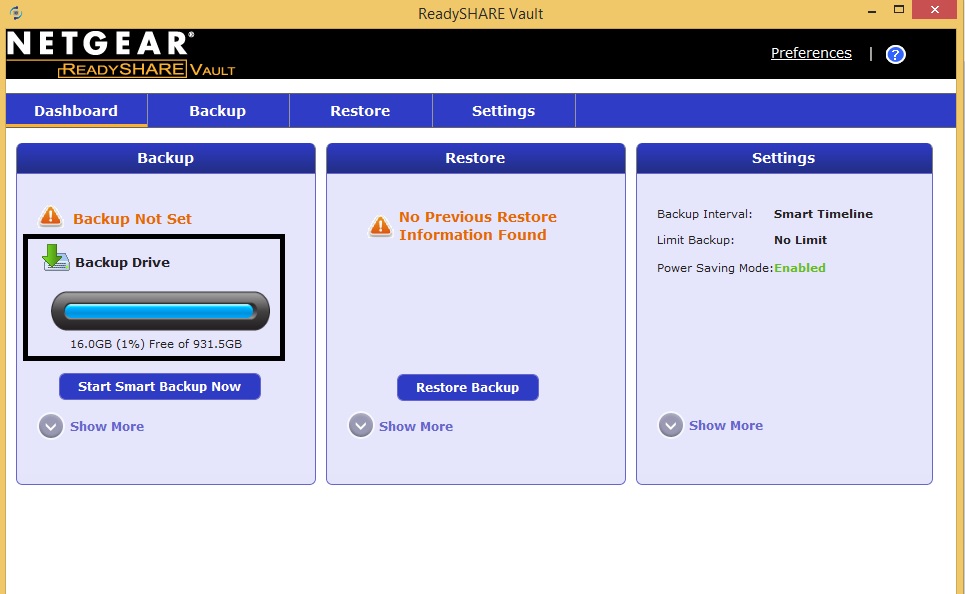Click 16.0GB (1%) Free of 931.5GB text
The image size is (965, 594).
(x=156, y=344)
